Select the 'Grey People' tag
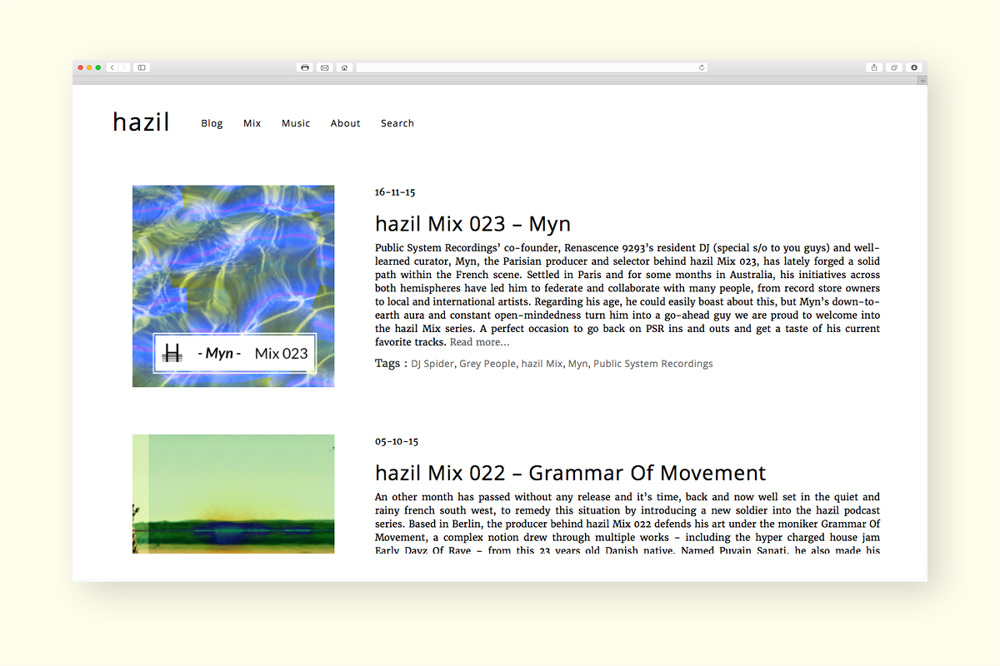 (x=487, y=364)
